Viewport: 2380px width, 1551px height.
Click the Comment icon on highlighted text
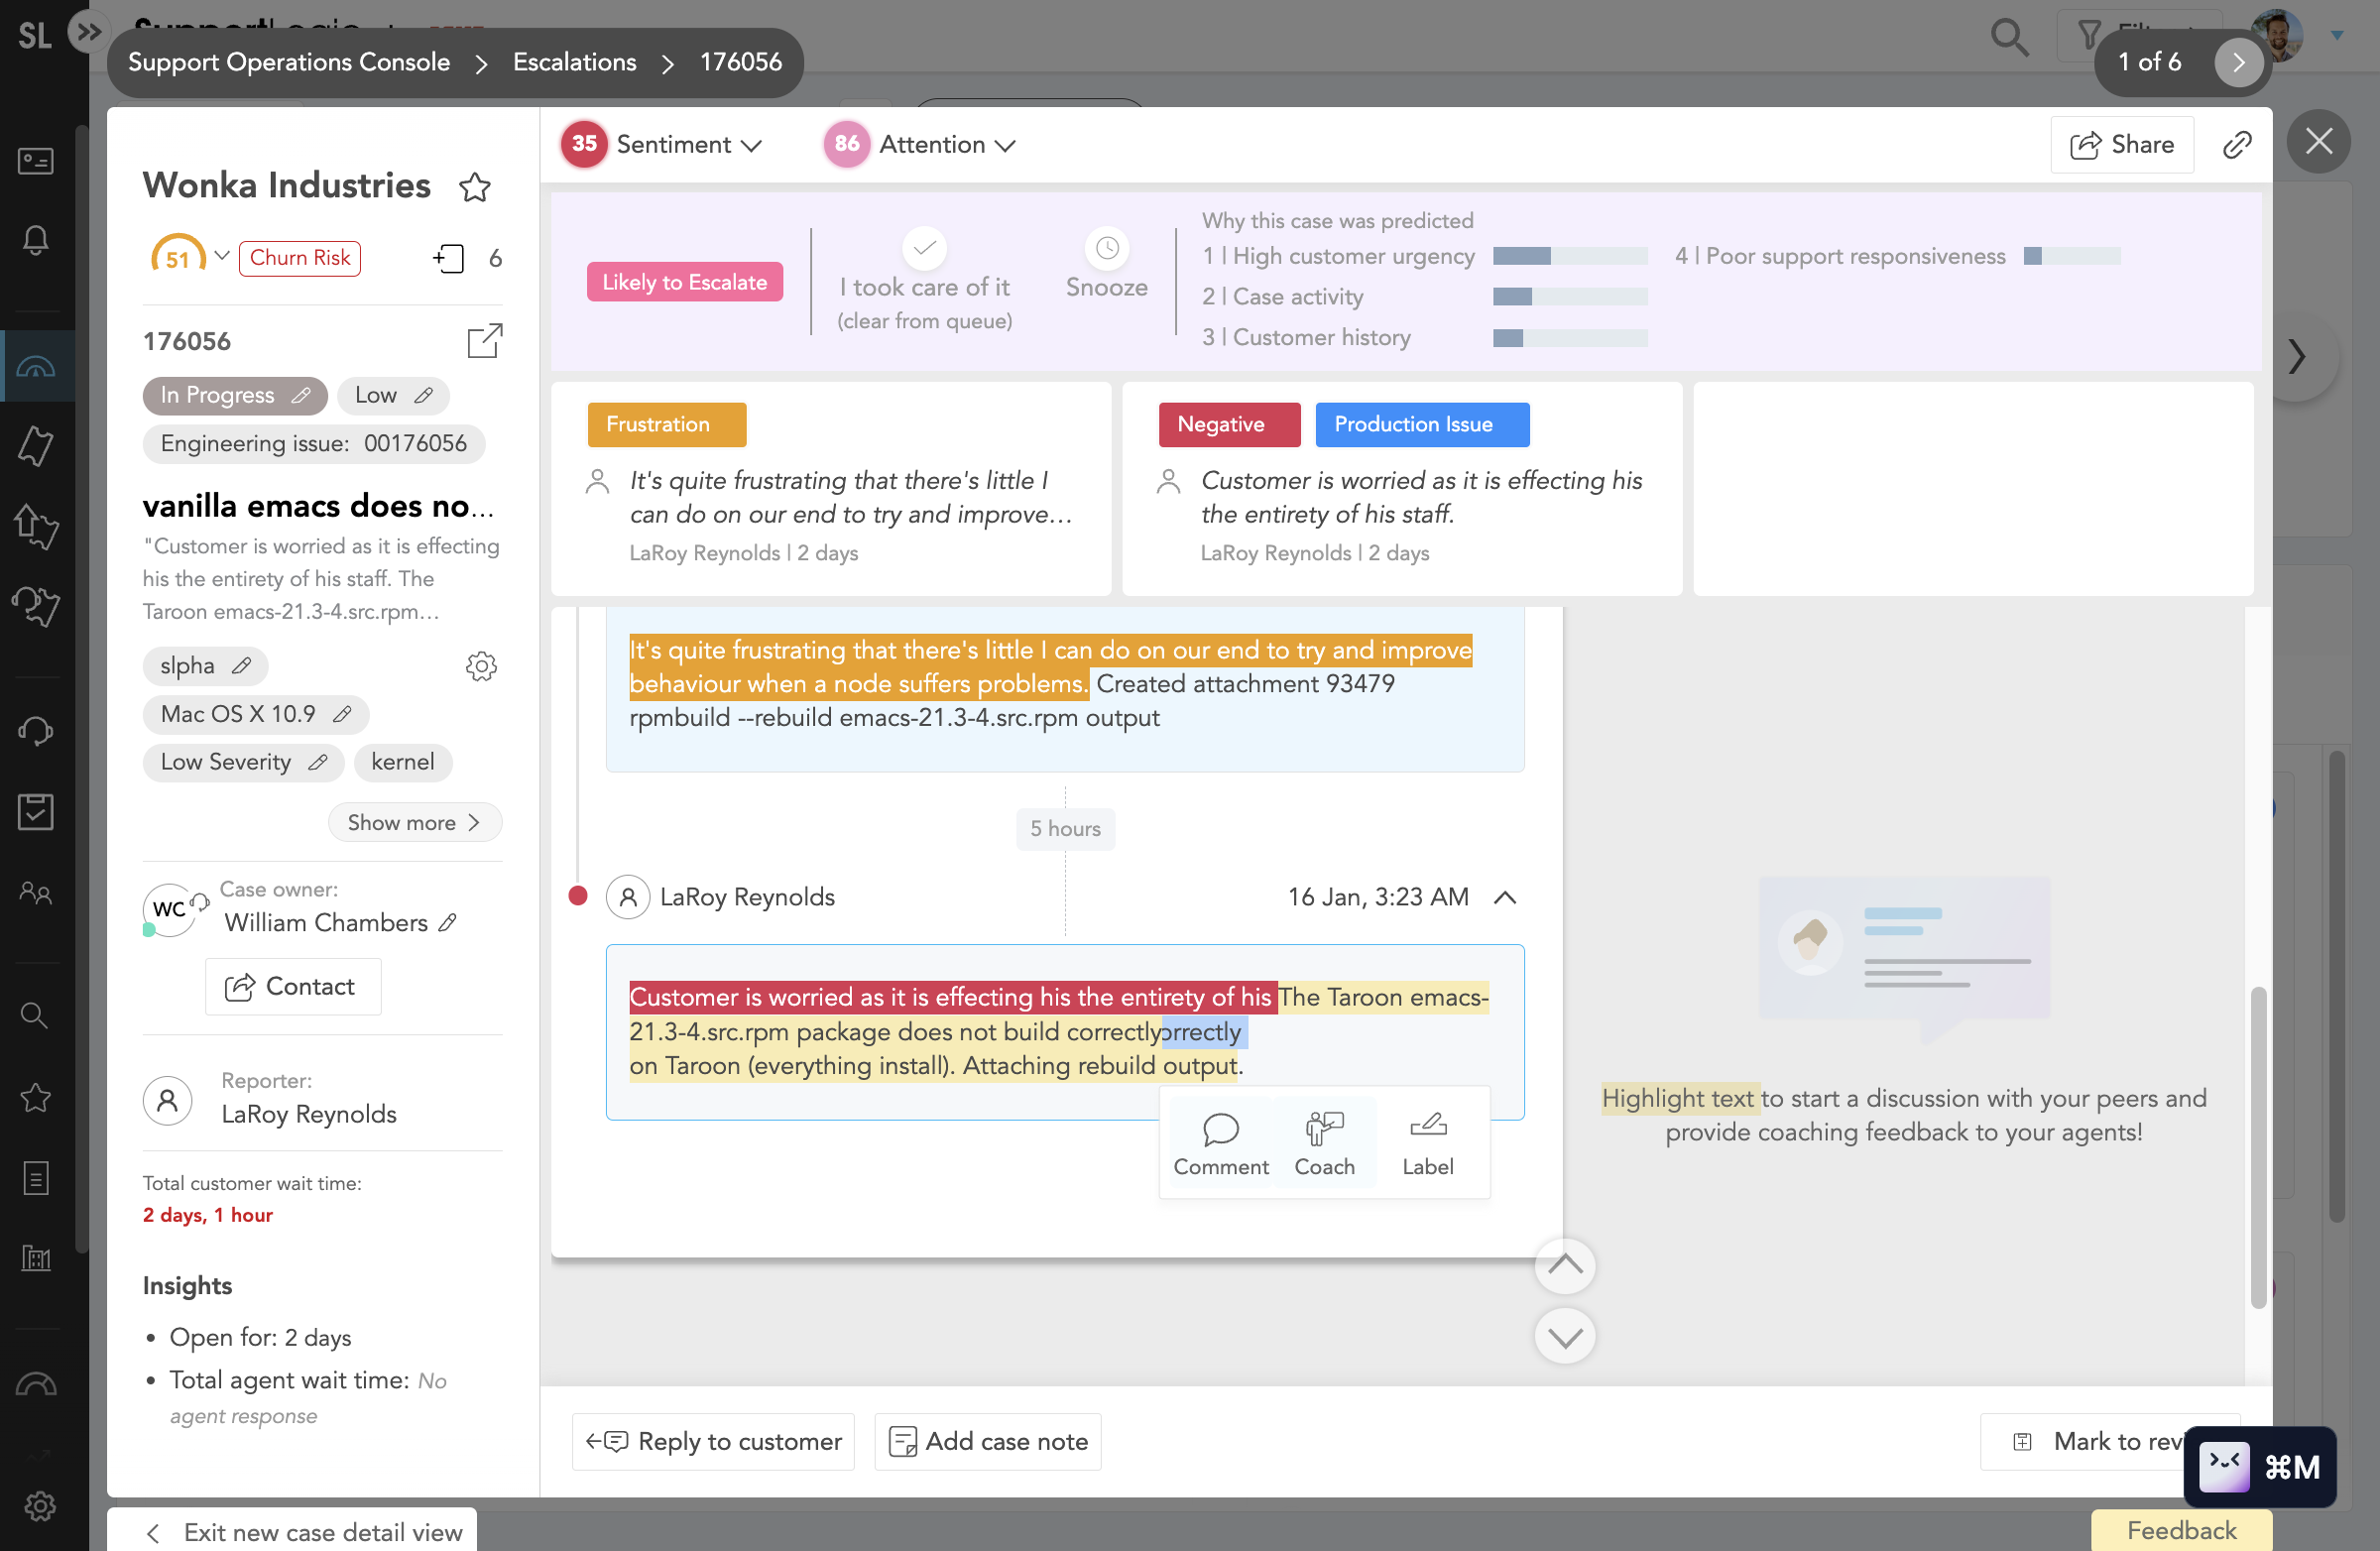click(x=1220, y=1125)
